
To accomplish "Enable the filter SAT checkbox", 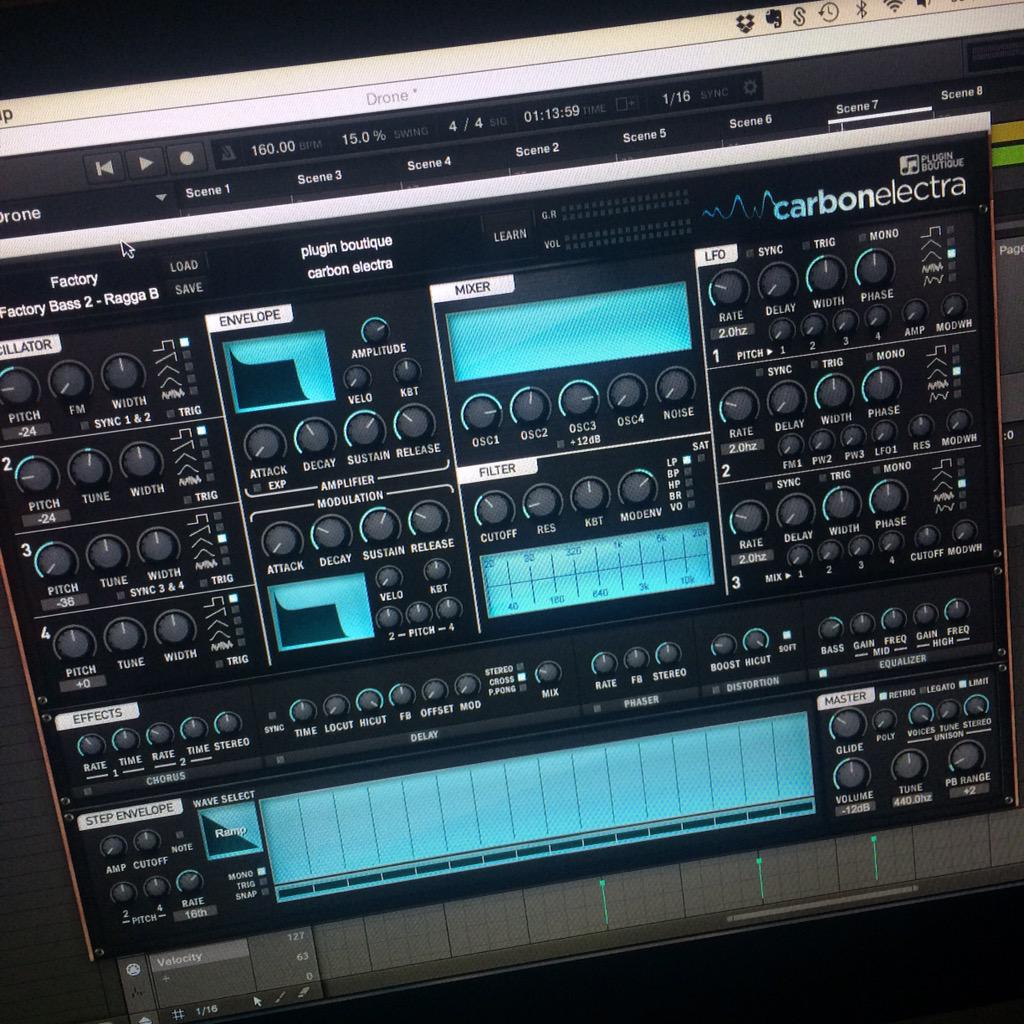I will pyautogui.click(x=702, y=458).
